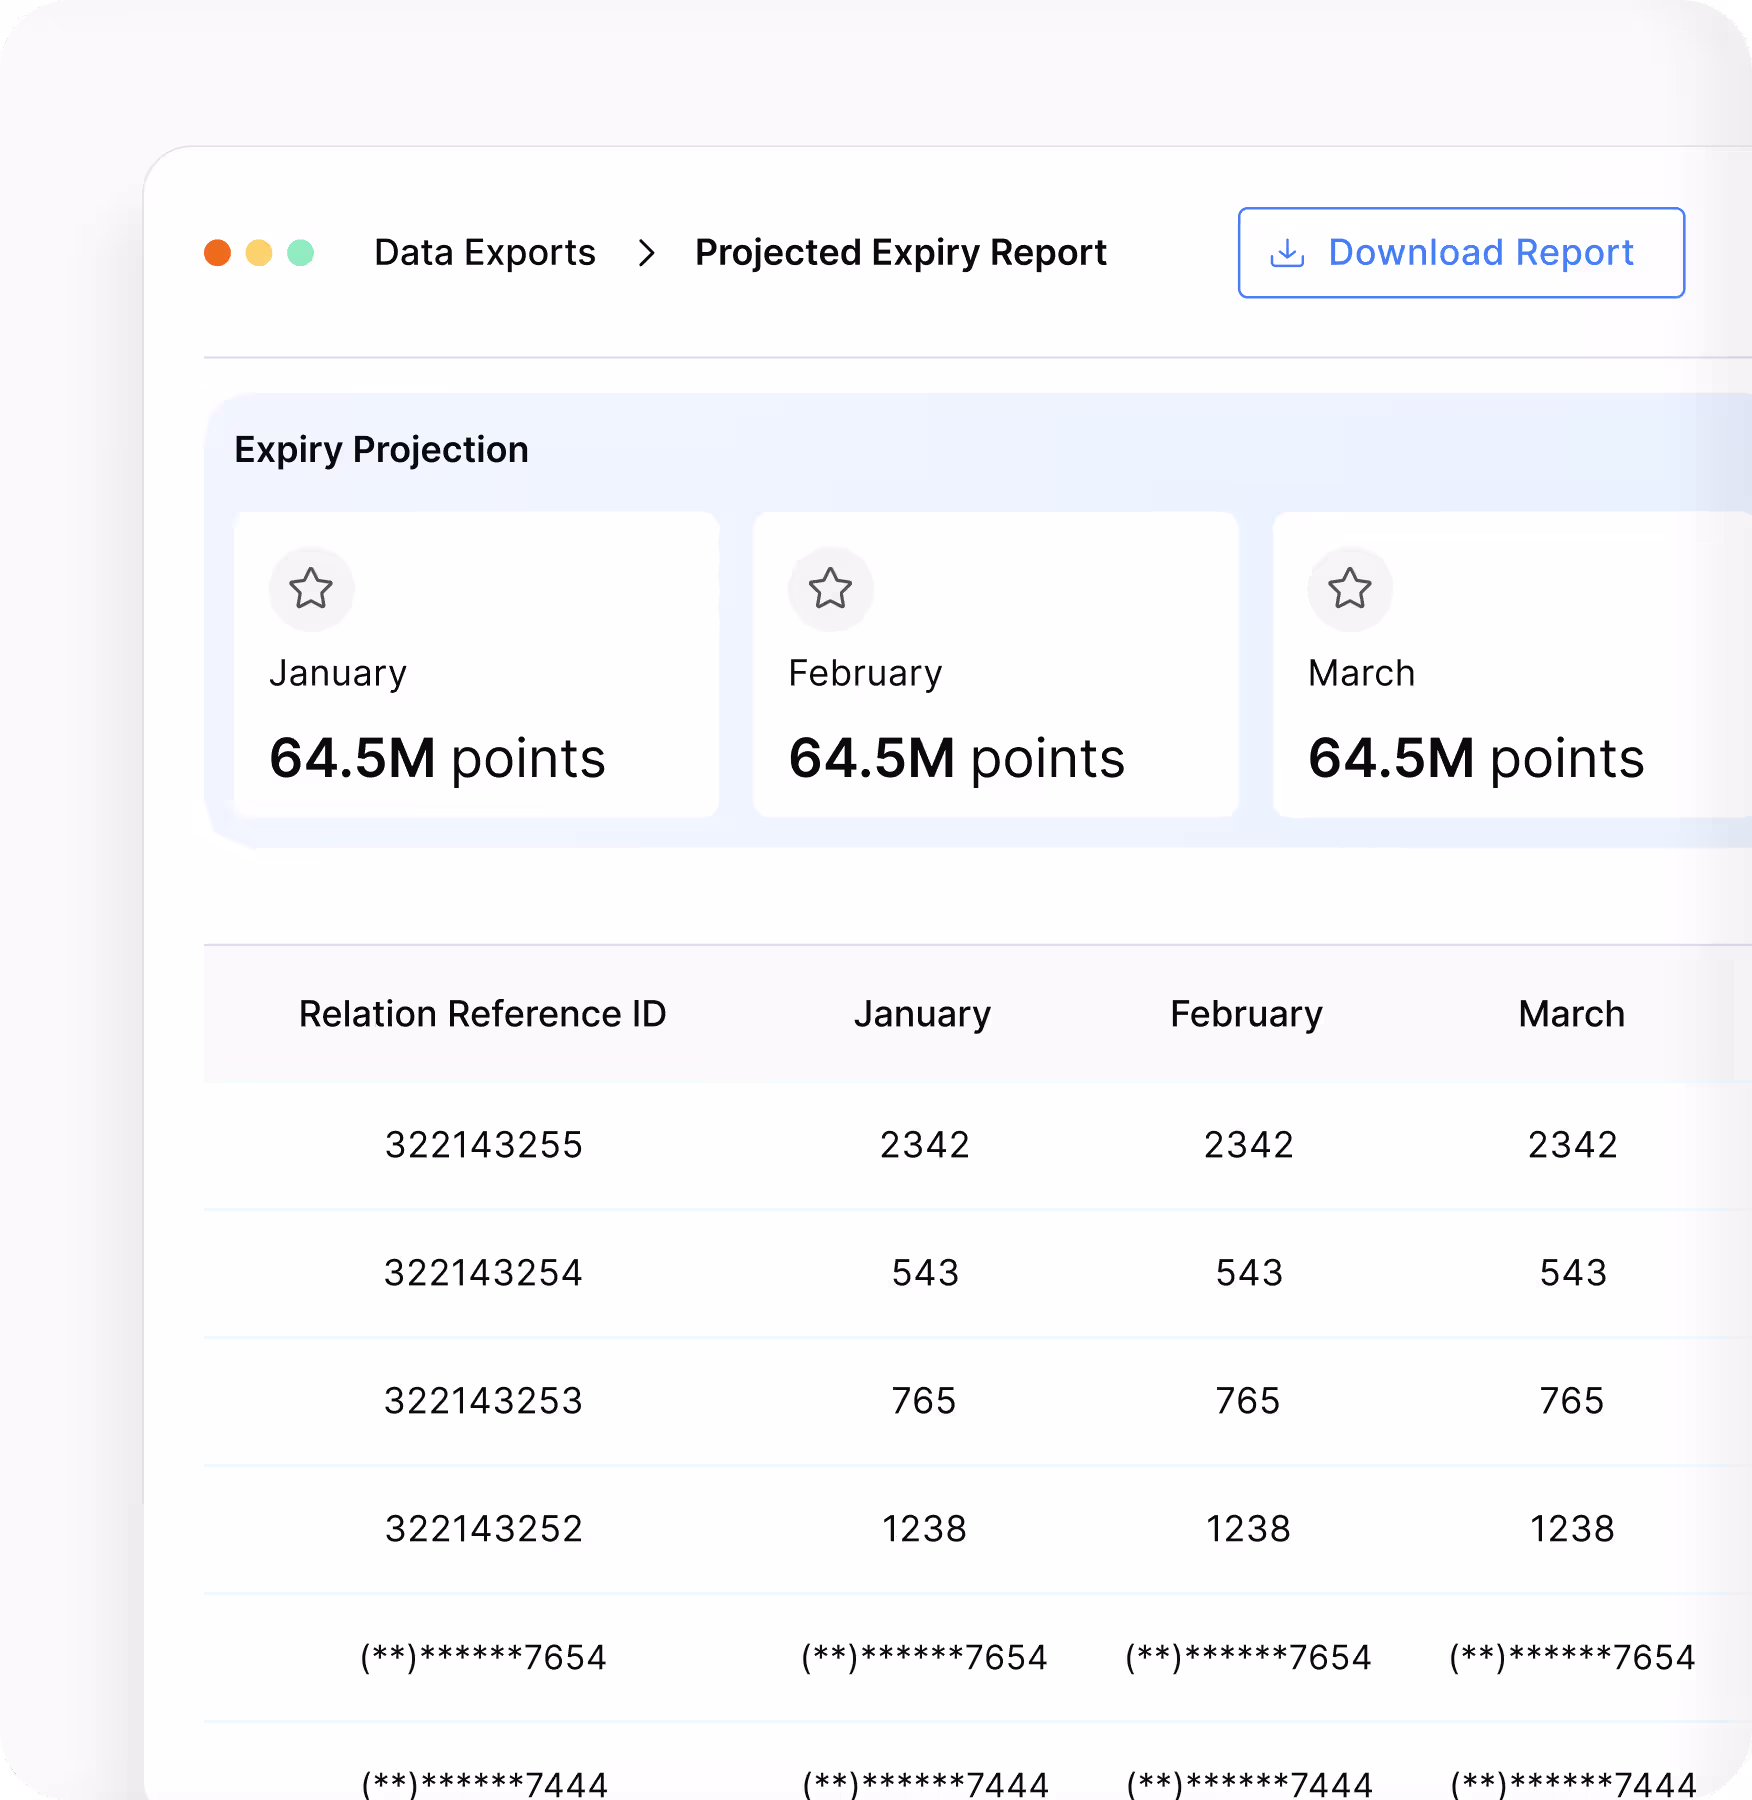Screen dimensions: 1752x1800
Task: Click the star icon in February card
Action: [830, 588]
